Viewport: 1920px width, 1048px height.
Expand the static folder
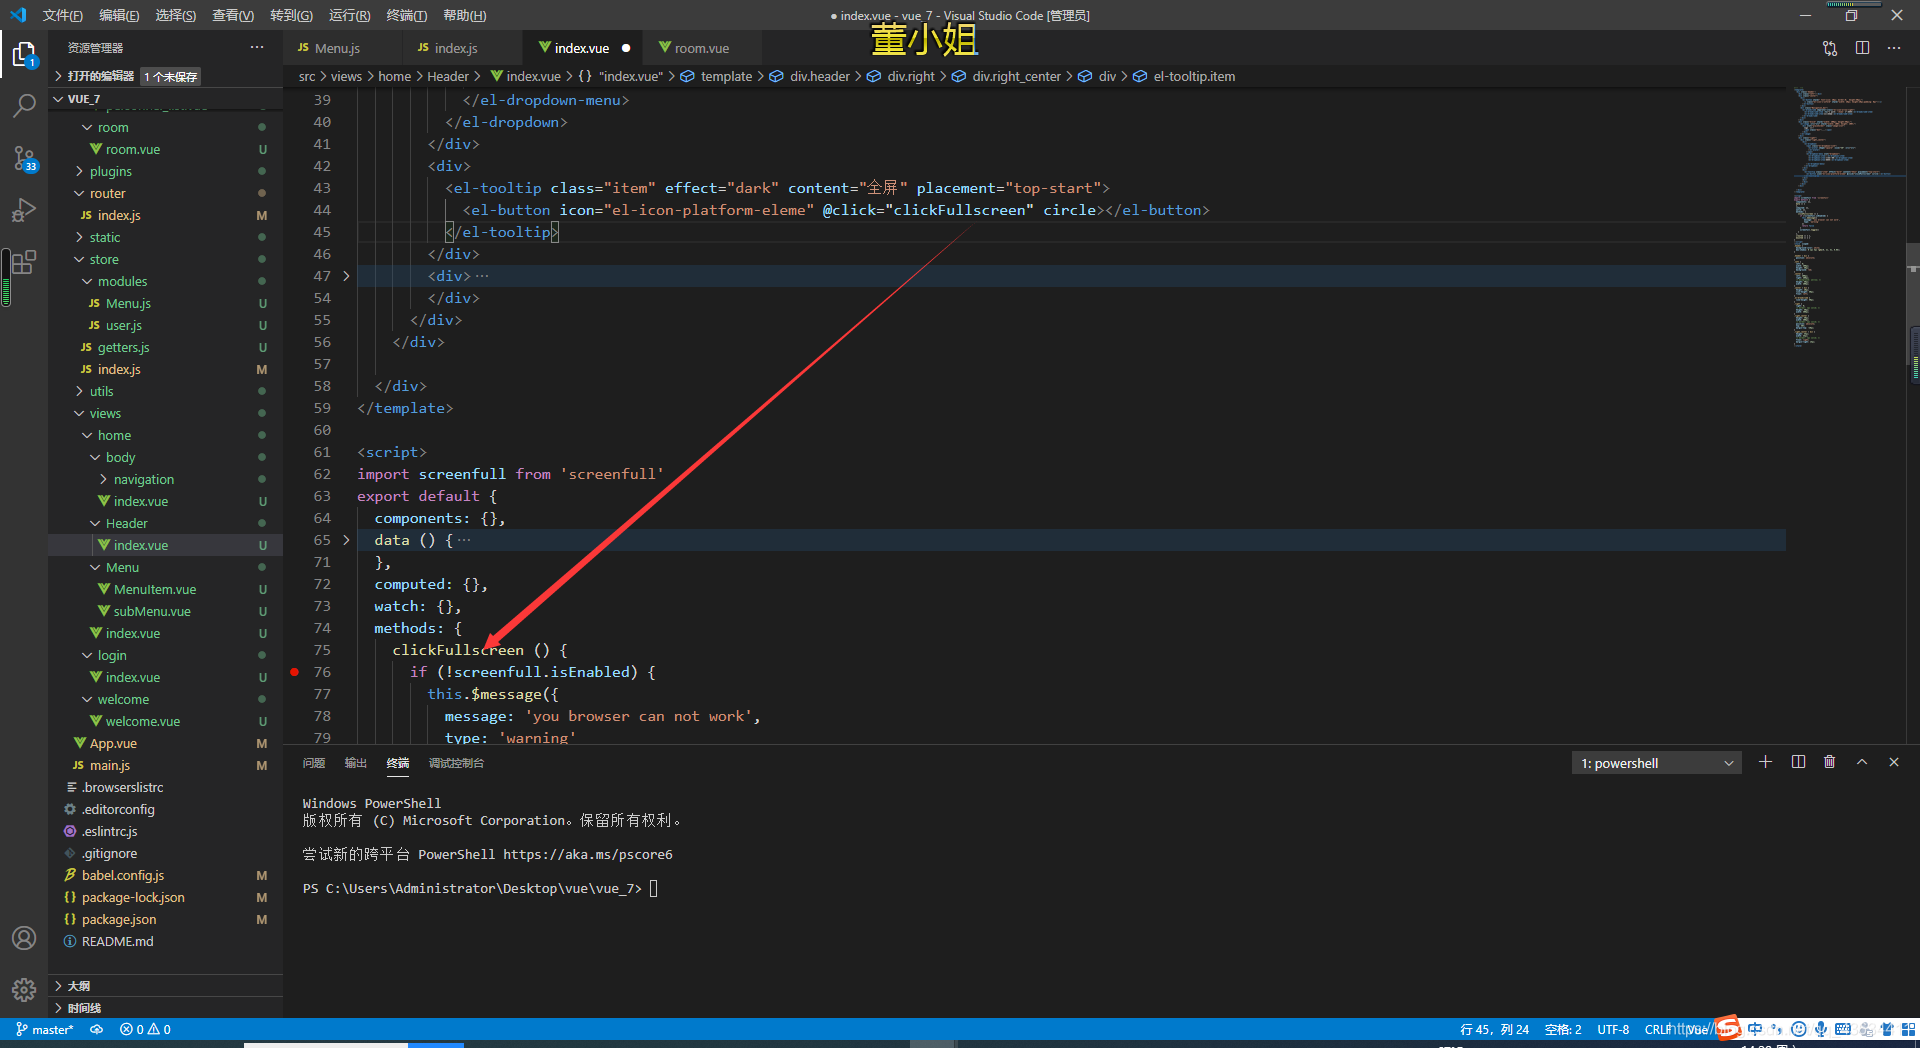[x=104, y=237]
